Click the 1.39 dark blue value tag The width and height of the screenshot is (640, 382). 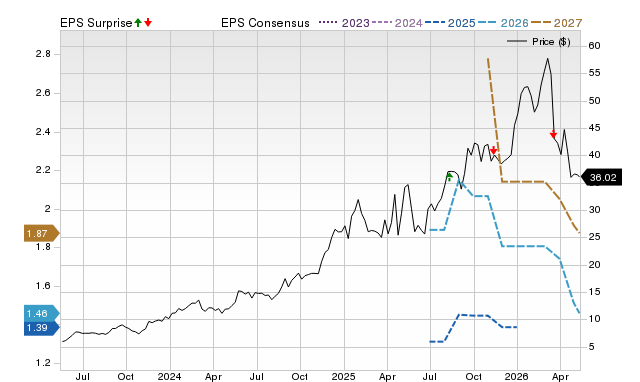point(41,328)
